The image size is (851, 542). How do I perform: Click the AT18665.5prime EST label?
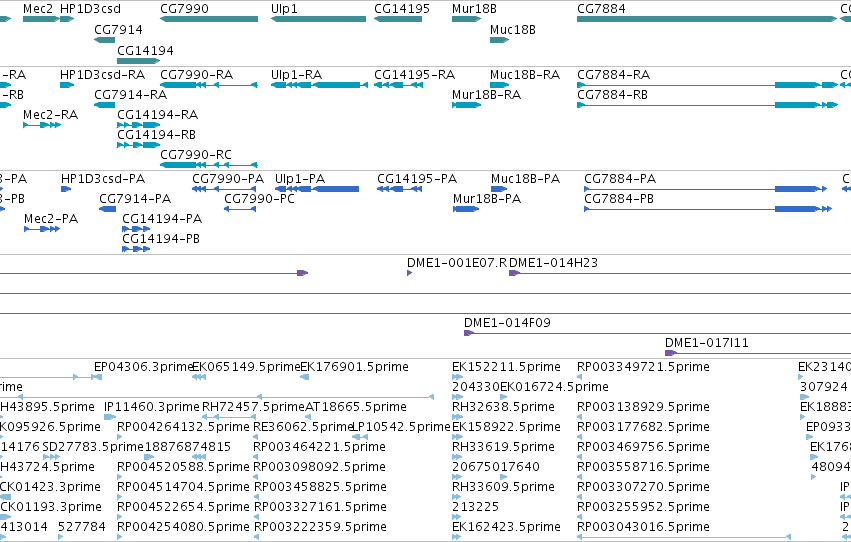[x=356, y=407]
